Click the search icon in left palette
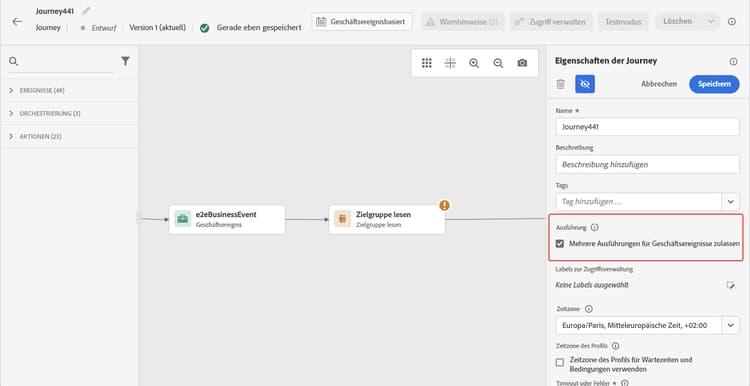Image resolution: width=750 pixels, height=386 pixels. (13, 61)
